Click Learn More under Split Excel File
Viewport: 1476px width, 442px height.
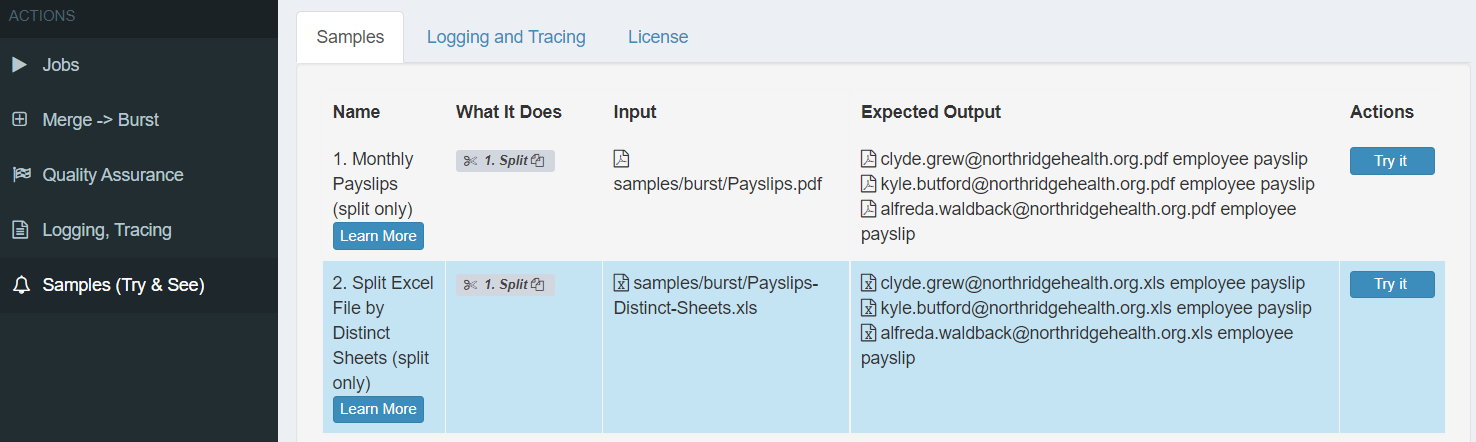[x=378, y=409]
